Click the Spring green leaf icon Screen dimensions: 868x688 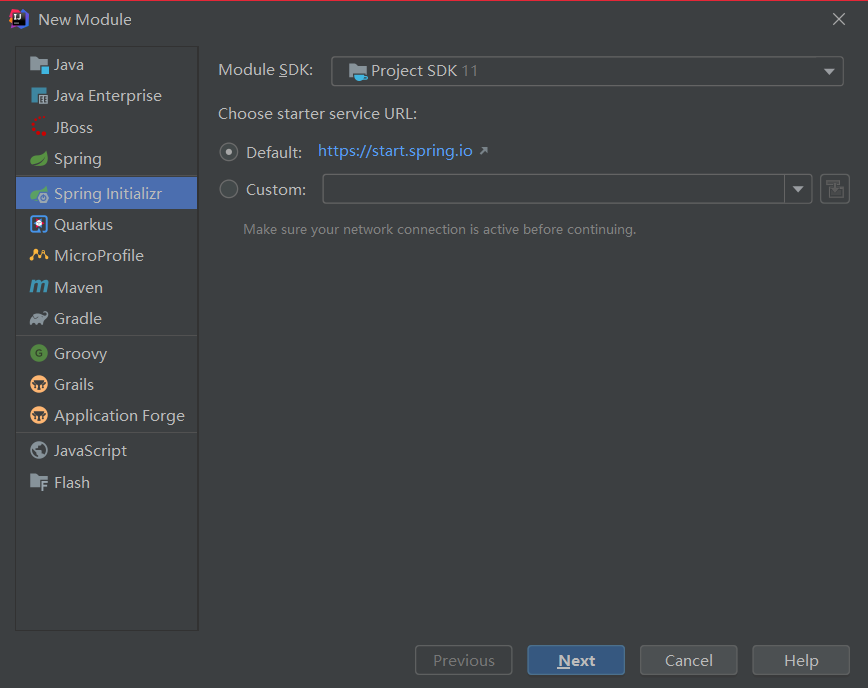(x=39, y=159)
